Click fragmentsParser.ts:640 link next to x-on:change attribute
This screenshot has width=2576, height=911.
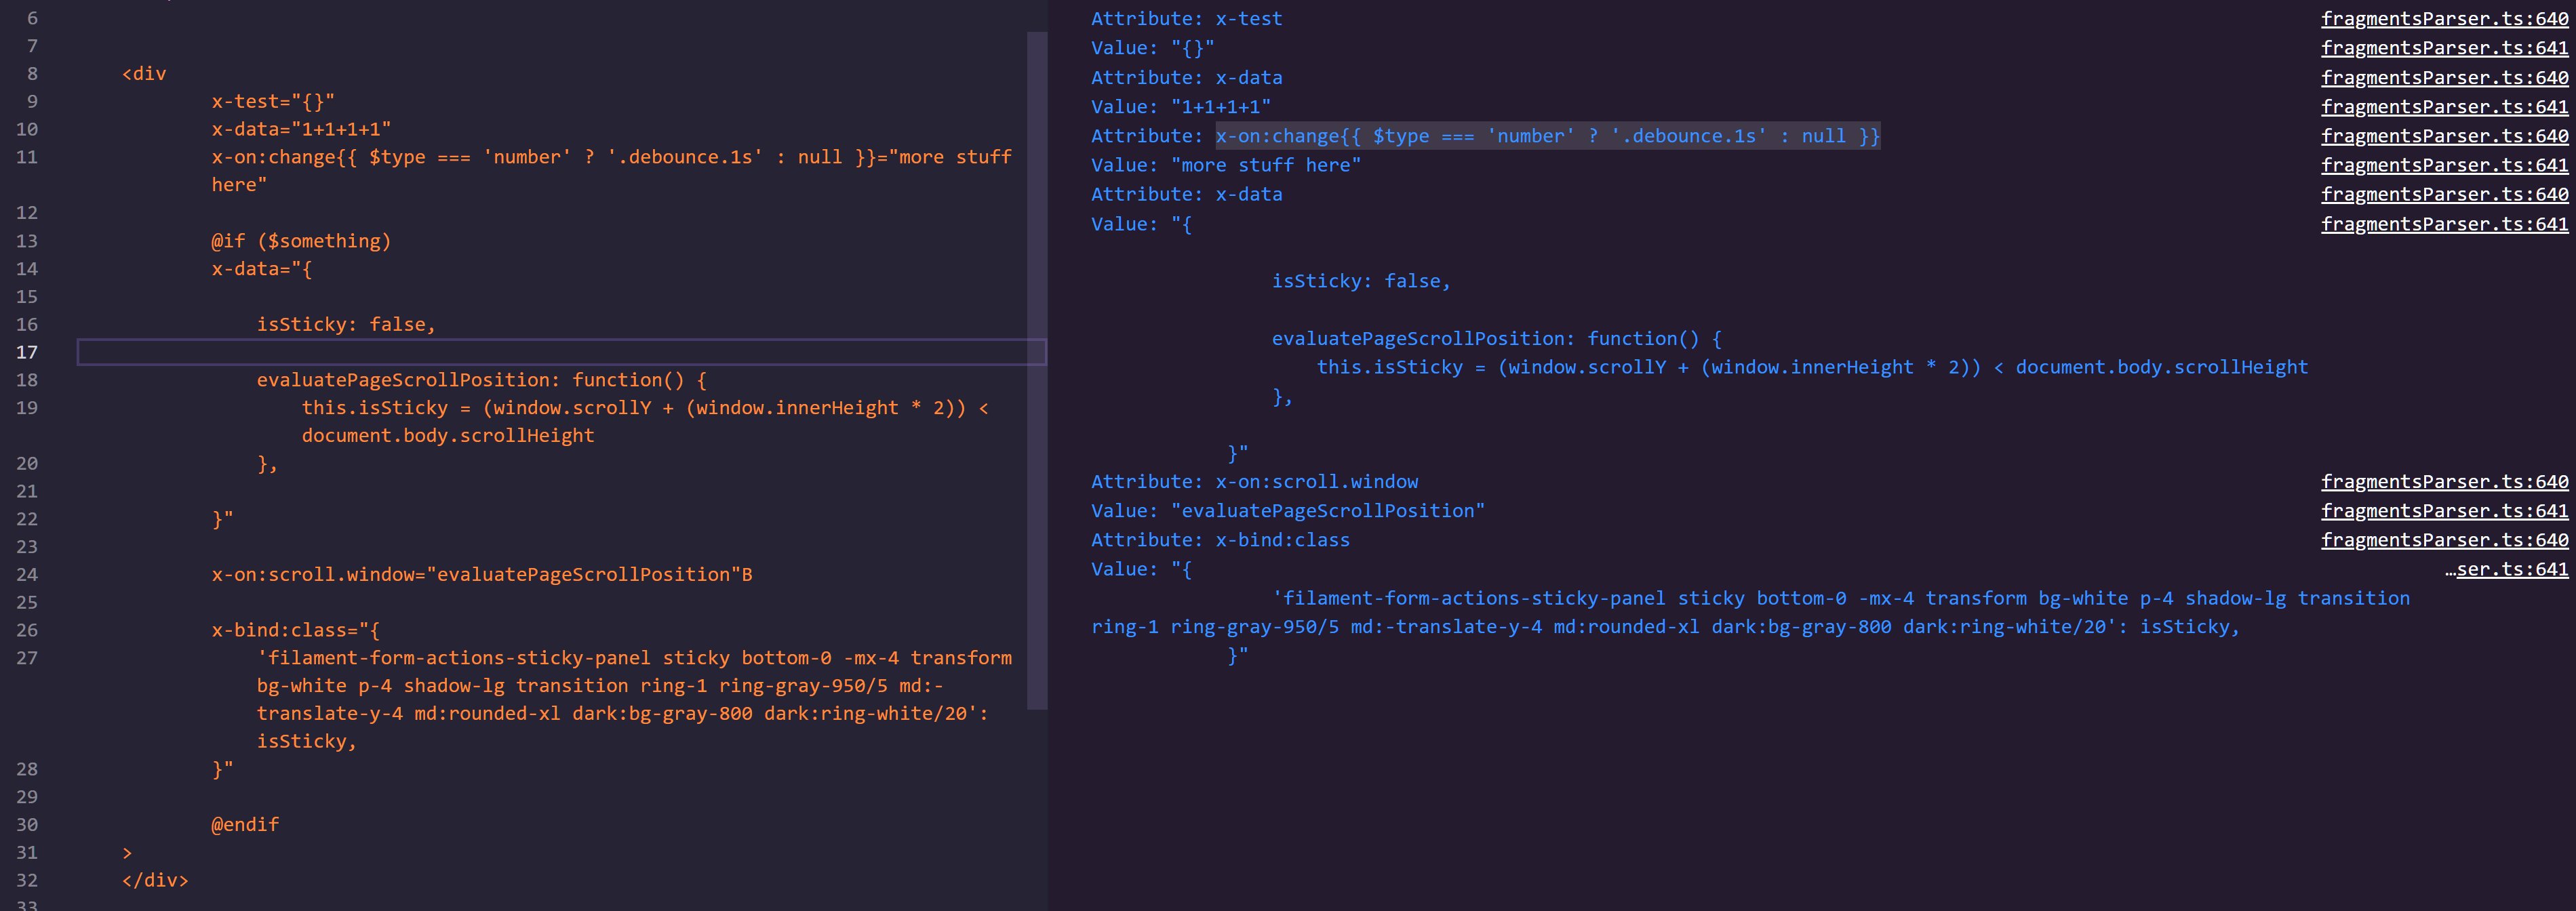pos(2443,135)
